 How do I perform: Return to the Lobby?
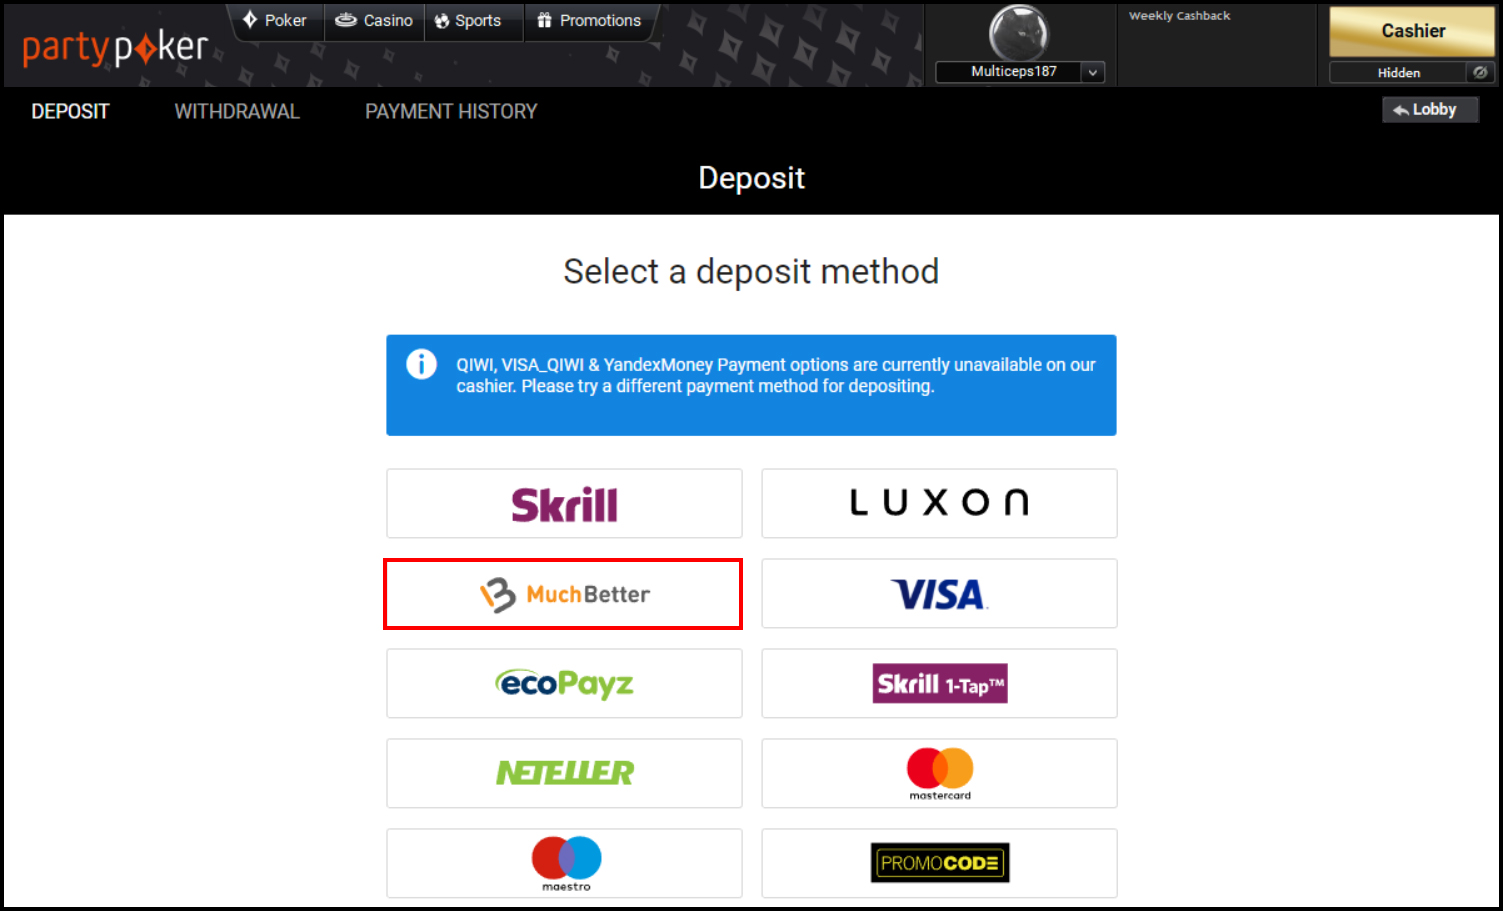click(x=1430, y=110)
